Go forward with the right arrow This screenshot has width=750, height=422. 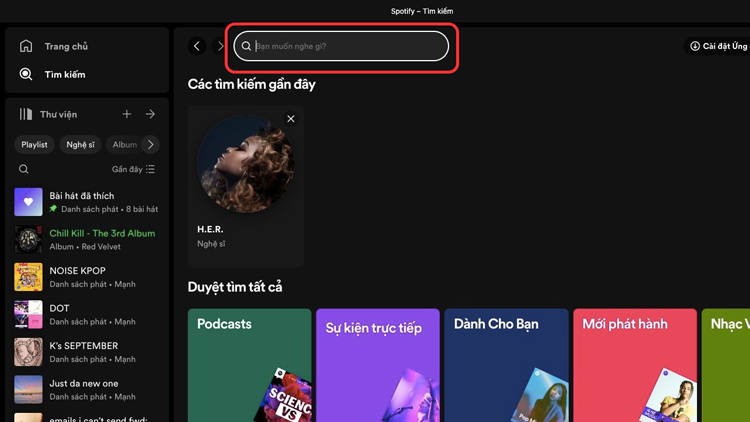[220, 46]
